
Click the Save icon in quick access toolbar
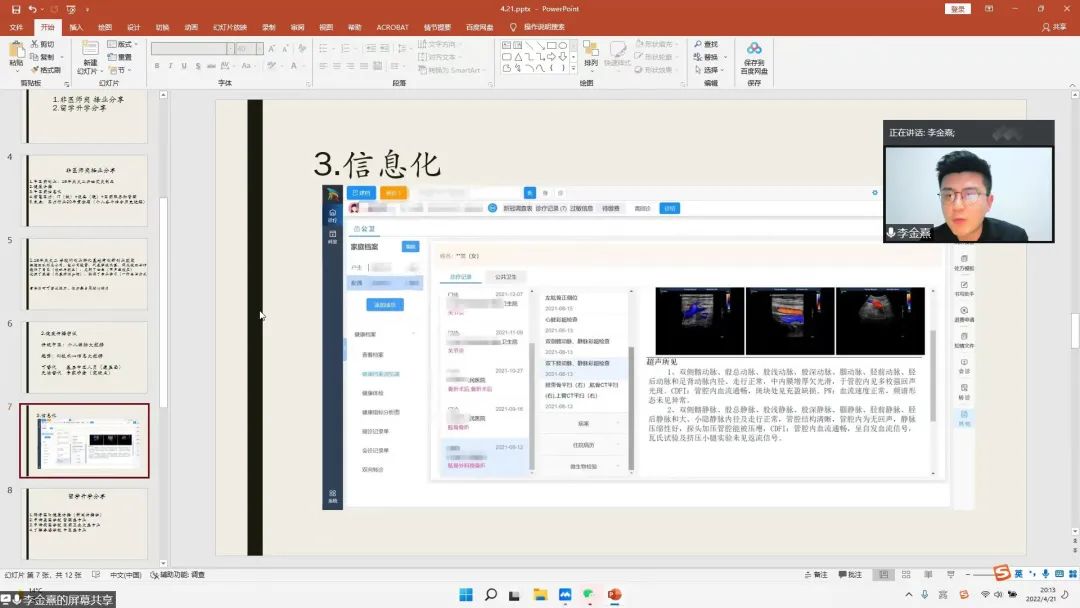(16, 9)
